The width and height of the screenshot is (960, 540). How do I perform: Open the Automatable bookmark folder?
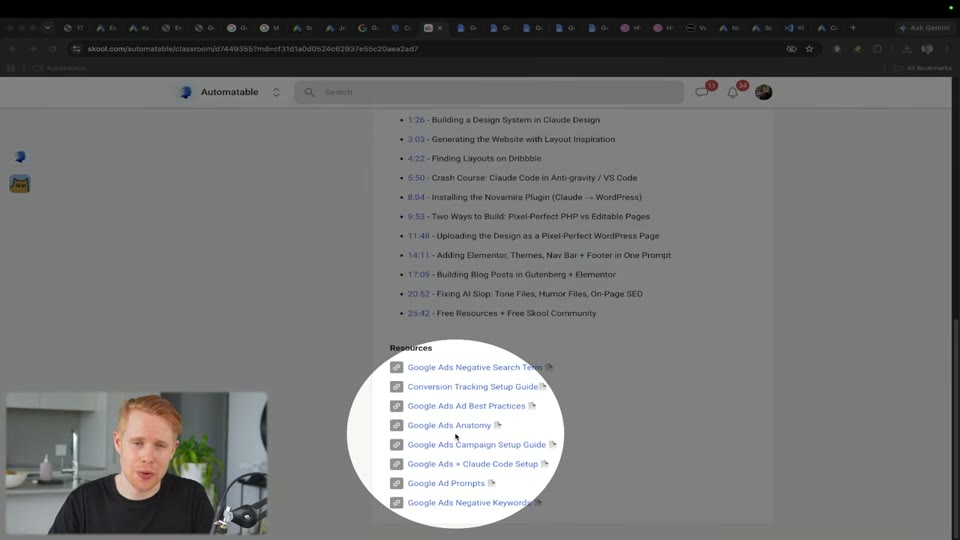pos(59,68)
